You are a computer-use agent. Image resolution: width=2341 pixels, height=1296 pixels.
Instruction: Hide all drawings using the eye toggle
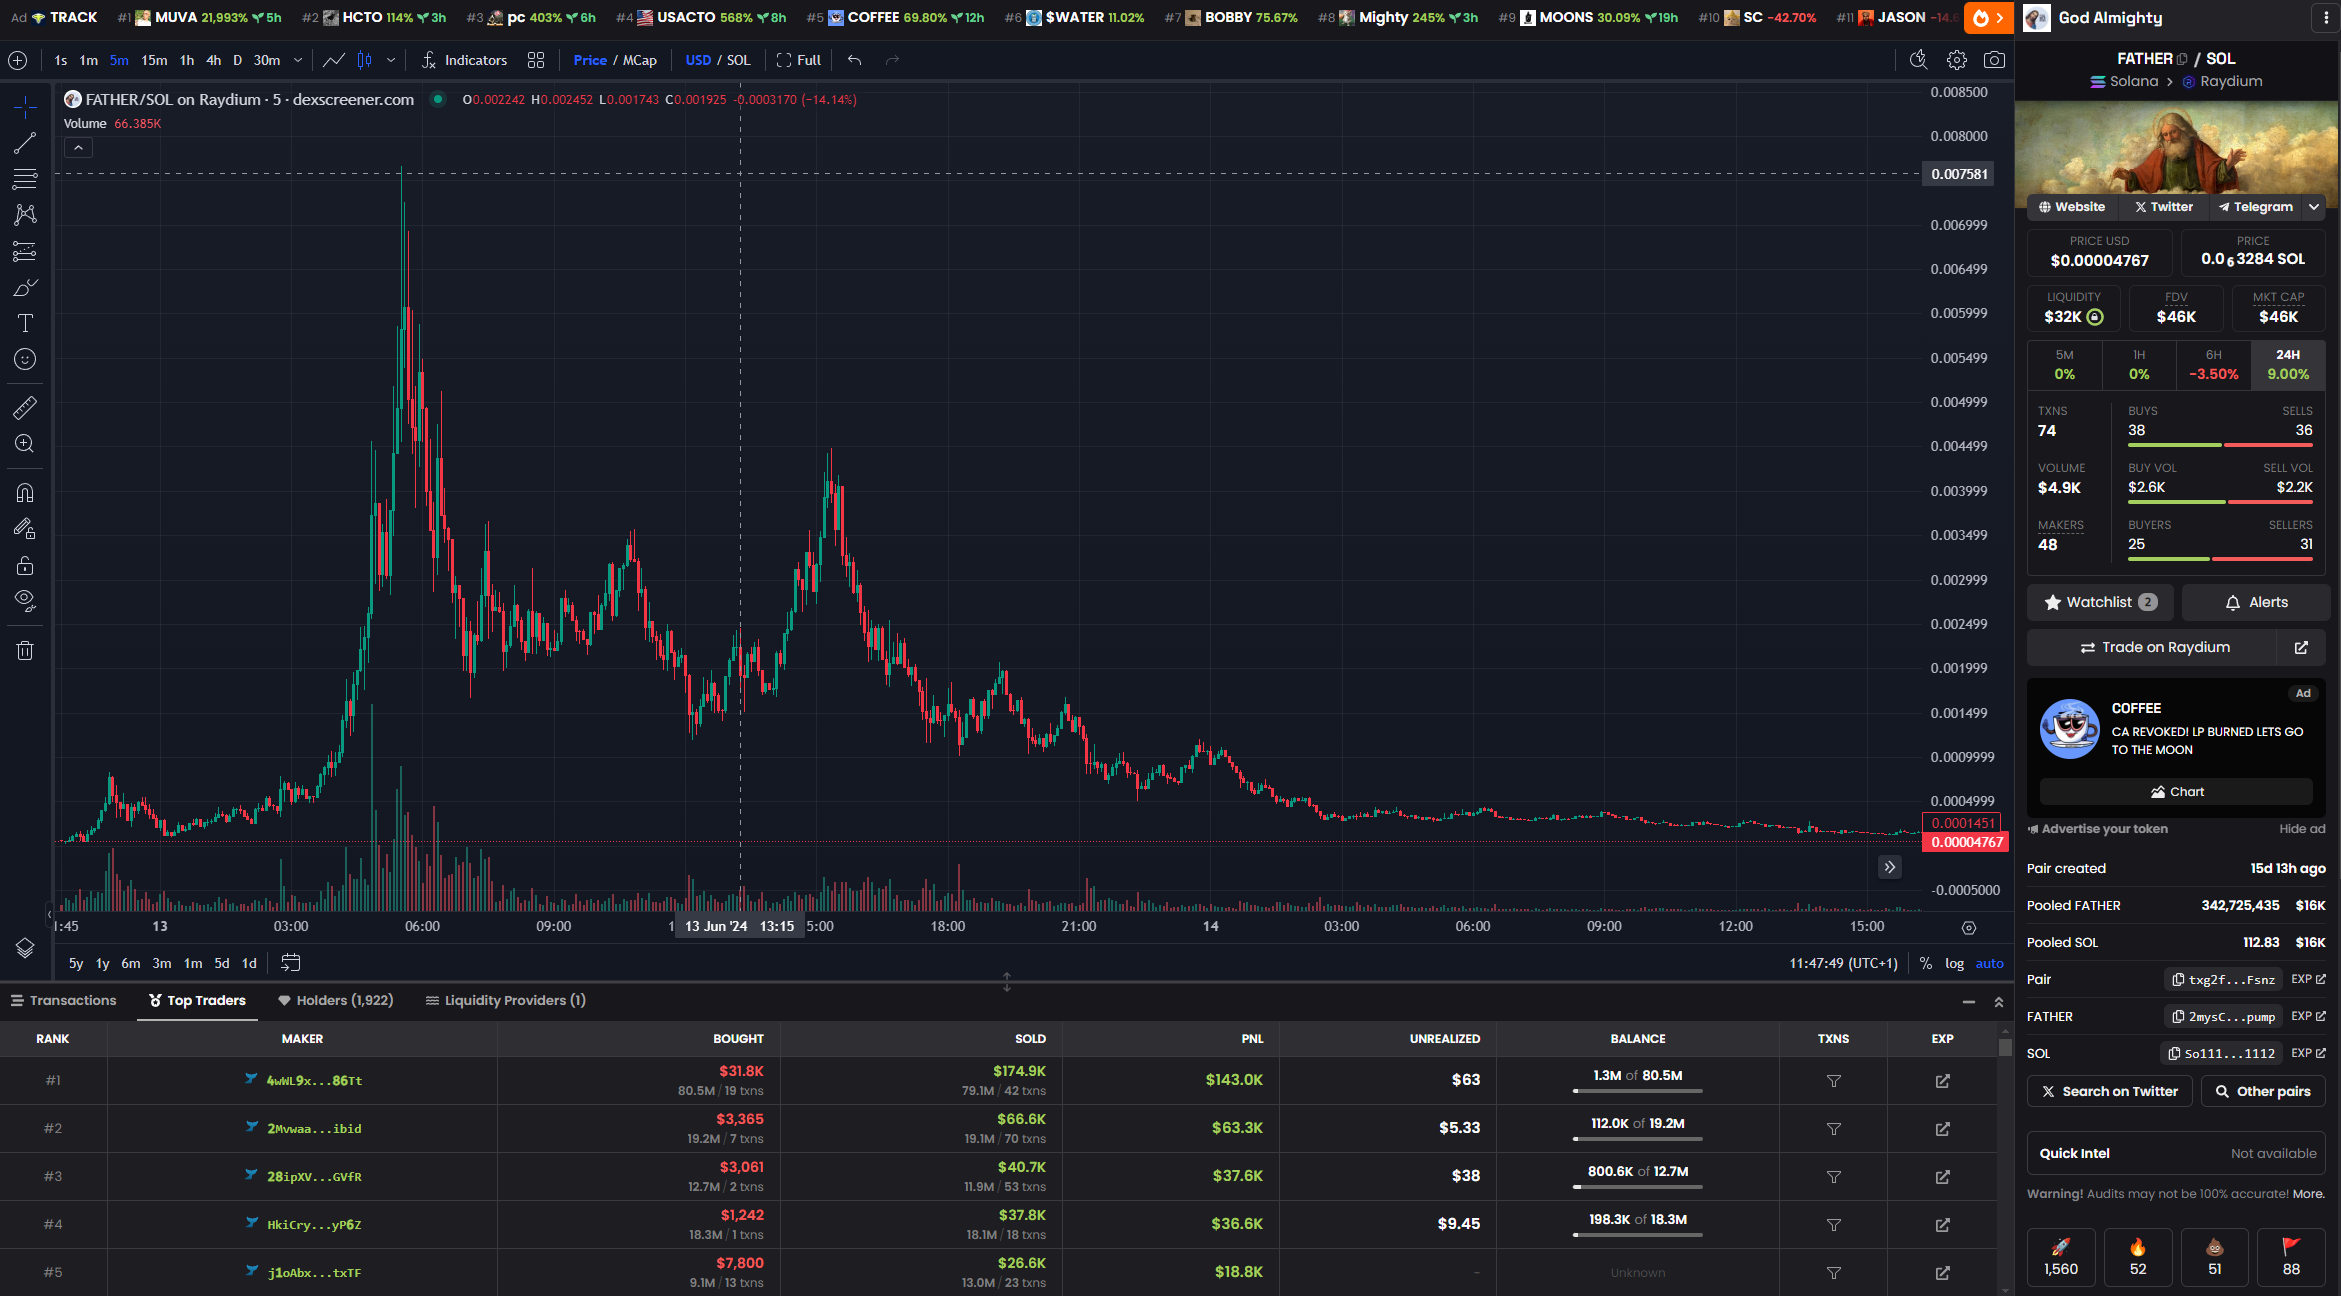click(x=25, y=600)
